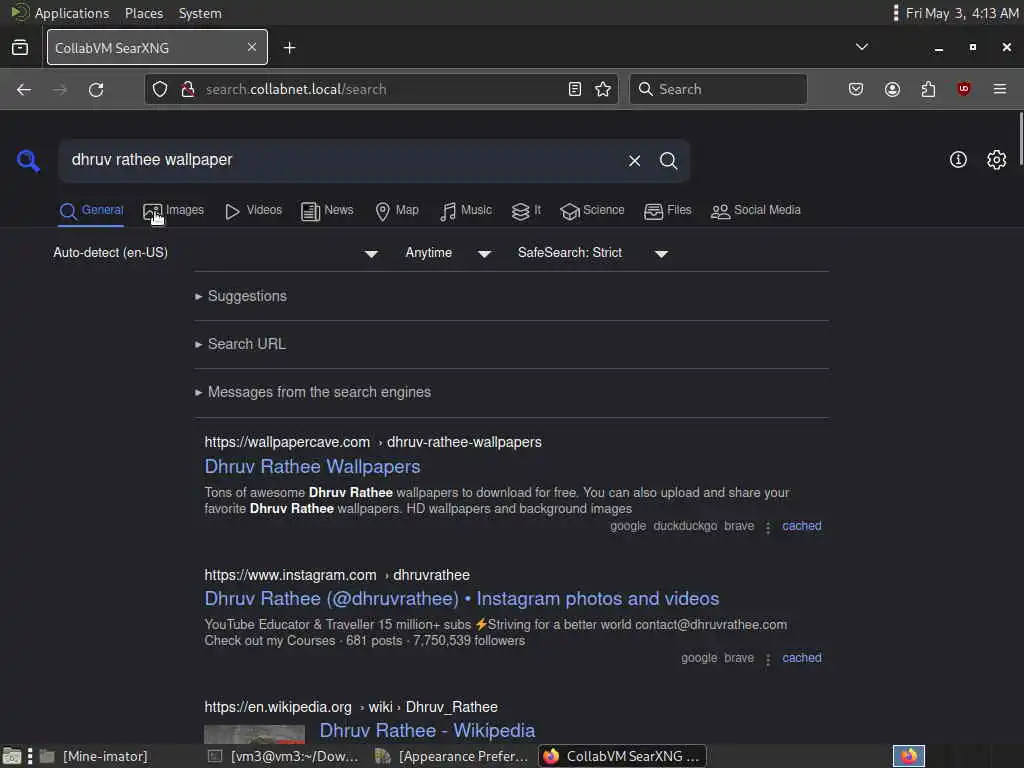
Task: Switch to Appearance Preferences taskbar window
Action: coord(452,756)
